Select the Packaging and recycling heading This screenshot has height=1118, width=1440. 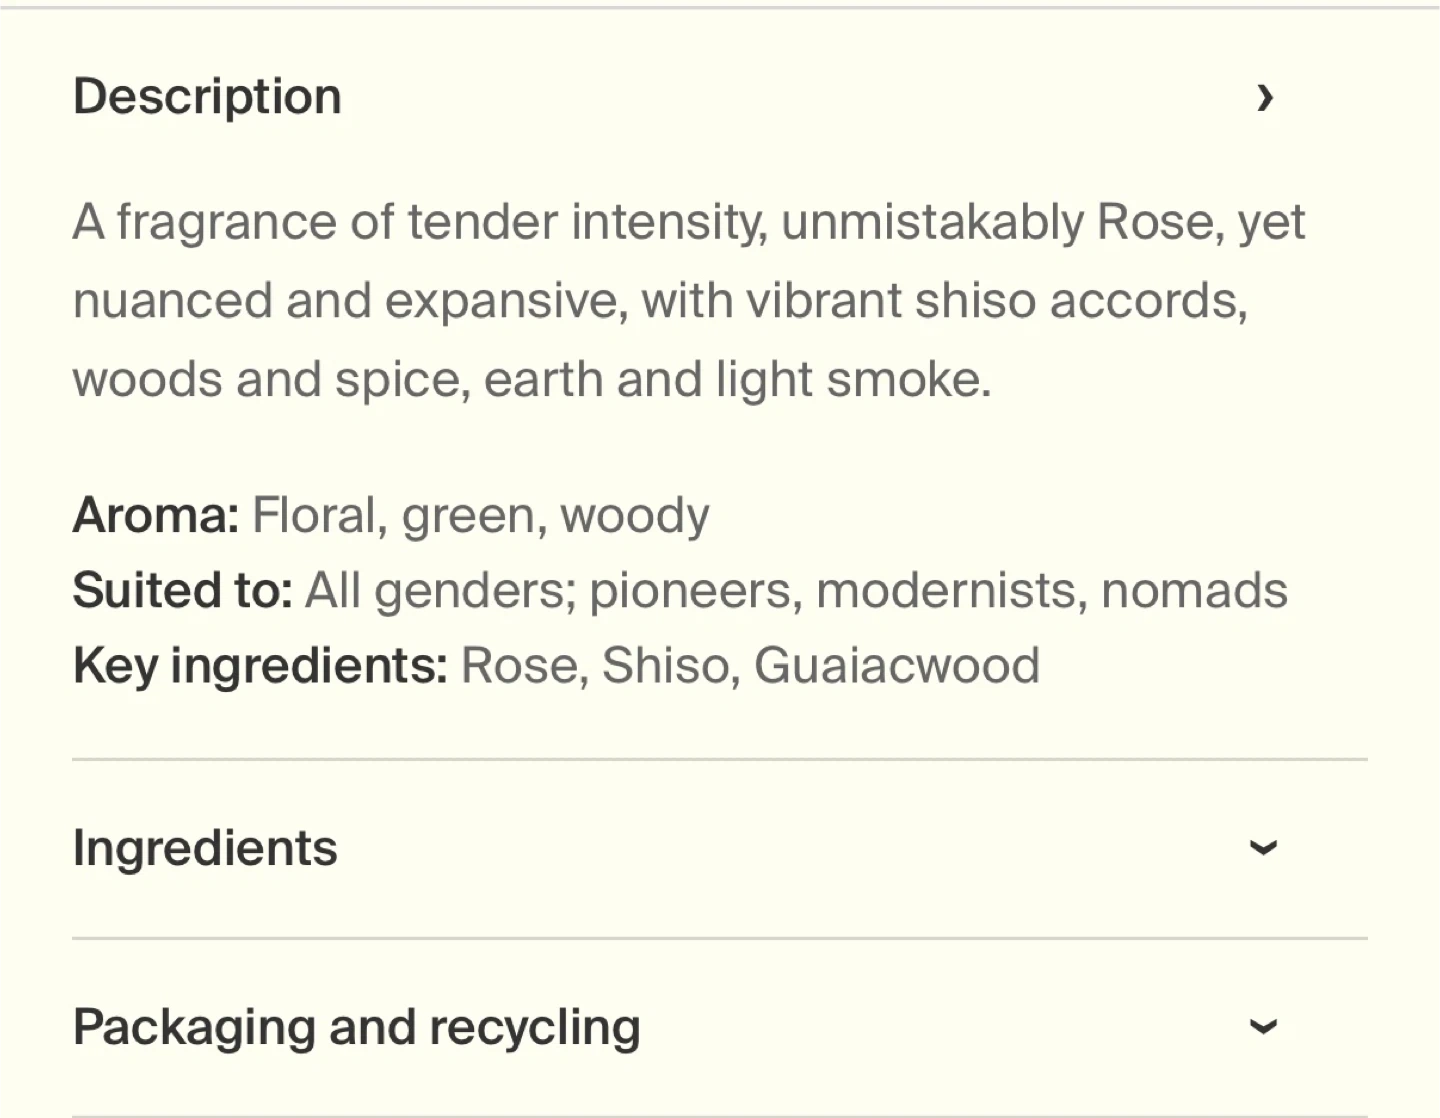[357, 1027]
